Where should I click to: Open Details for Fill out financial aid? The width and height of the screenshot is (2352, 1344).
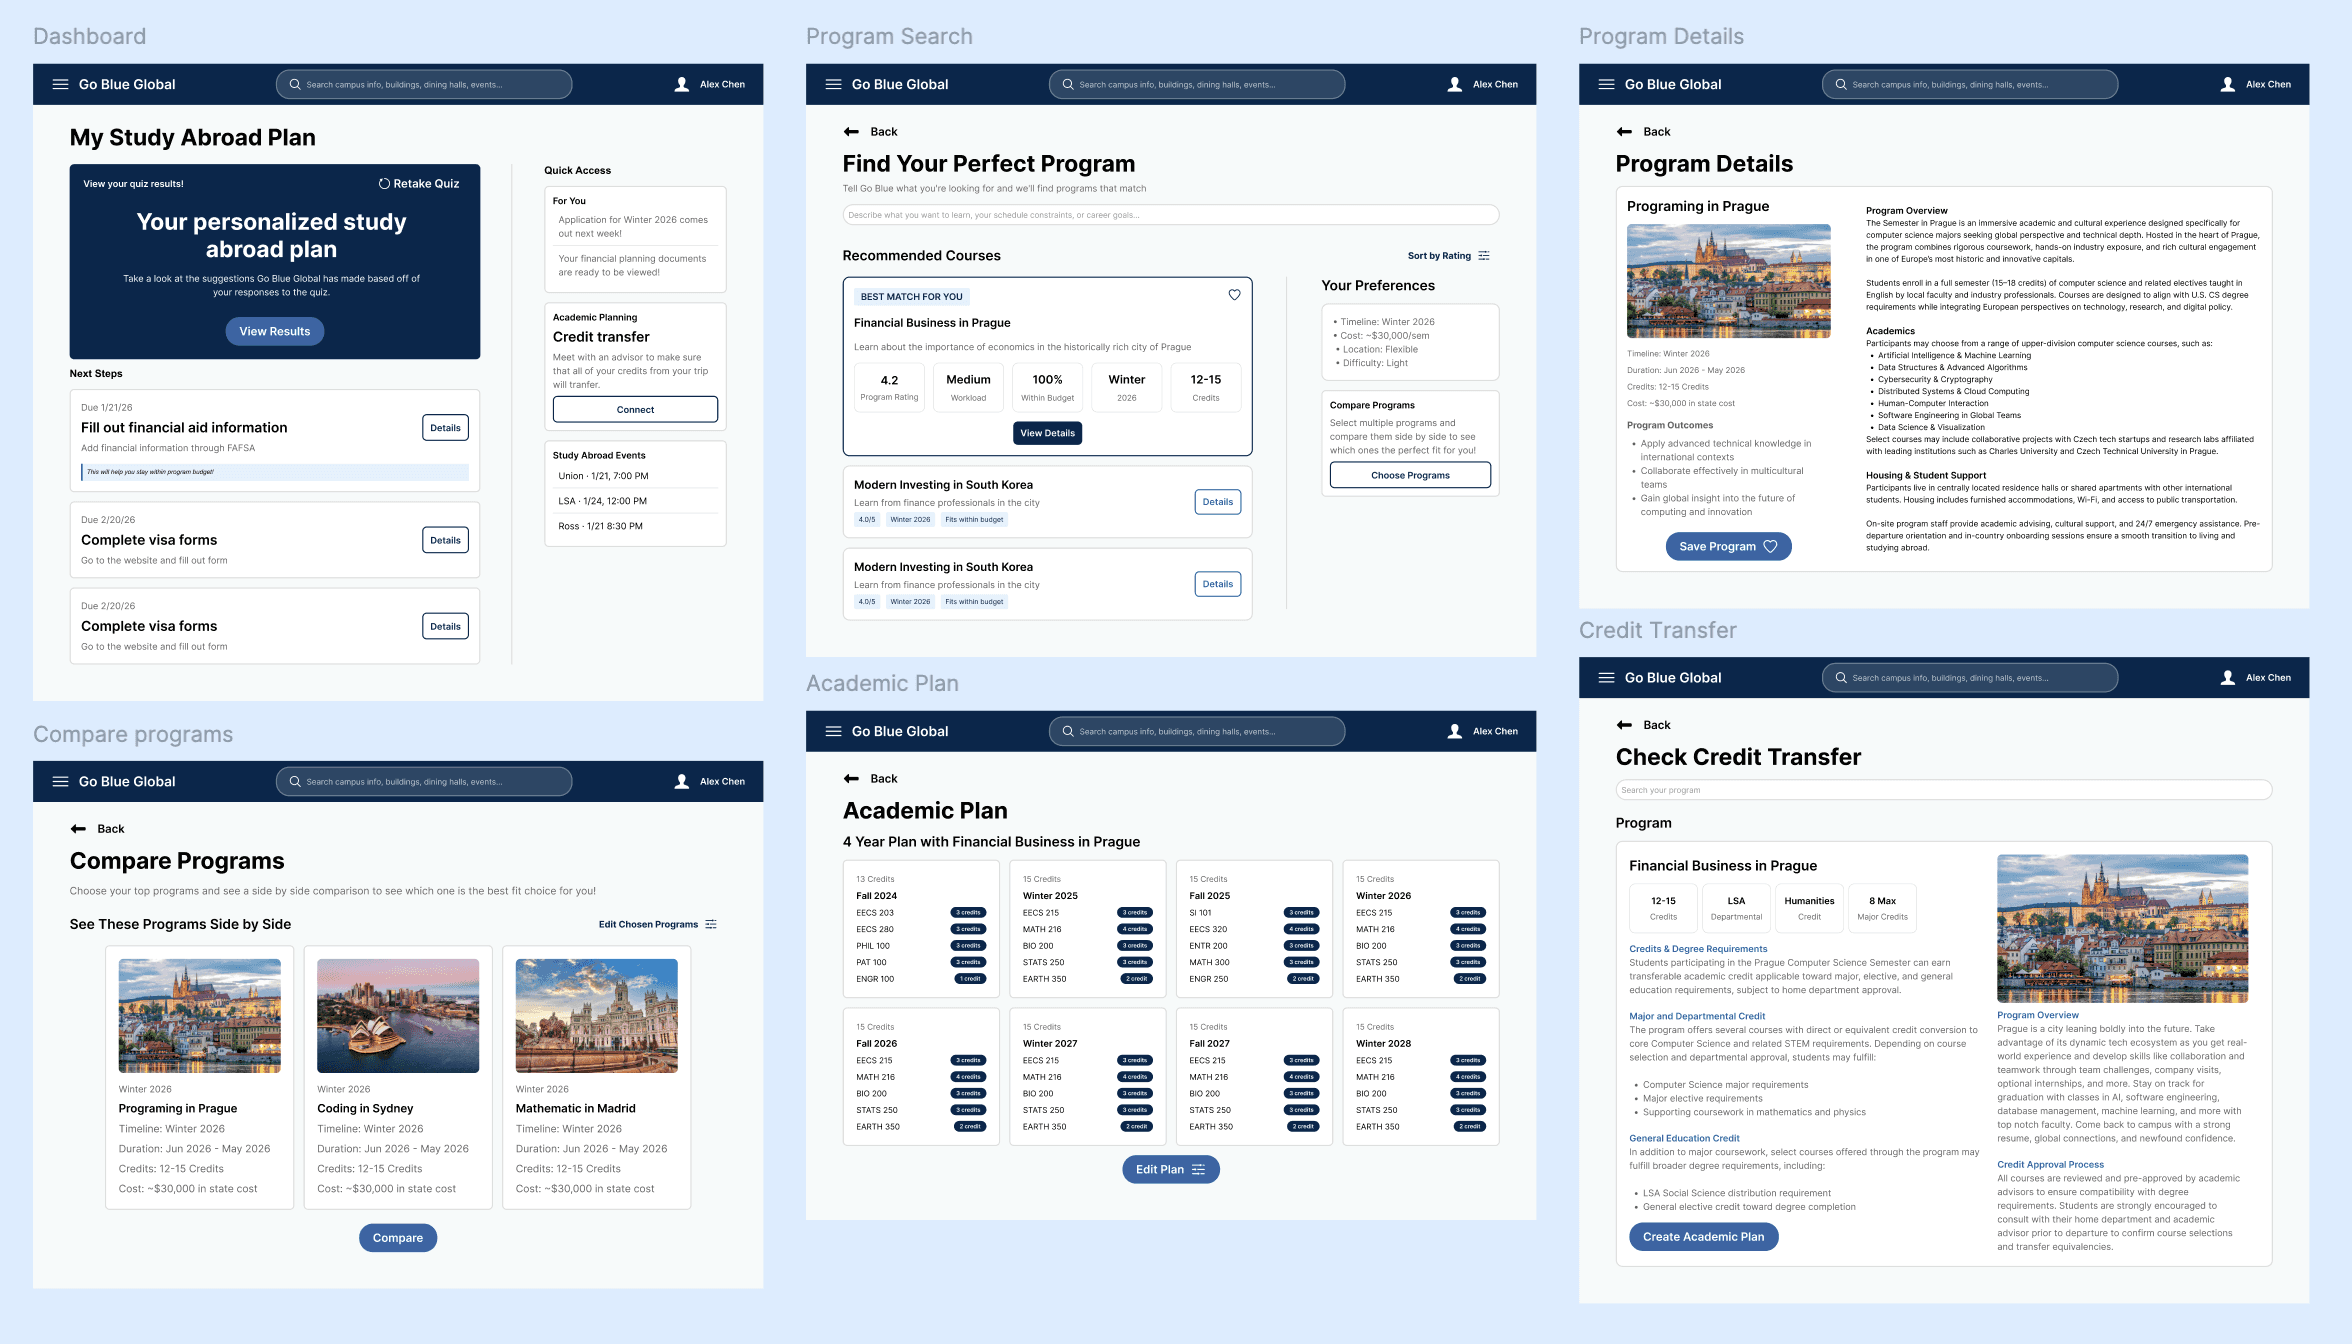(x=445, y=428)
